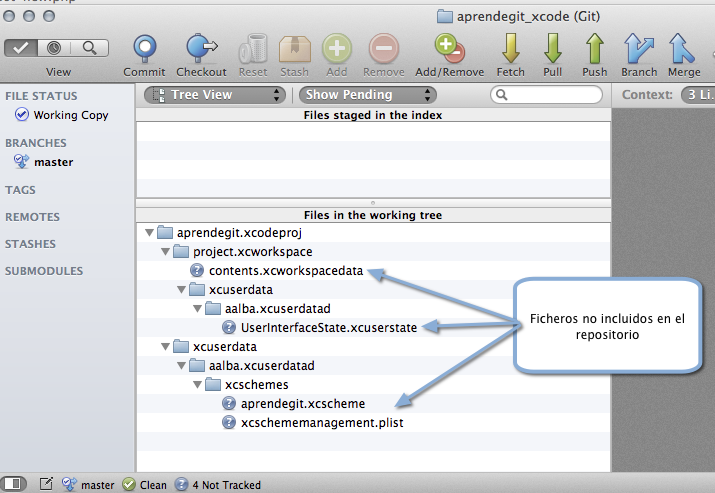715x493 pixels.
Task: Click the Pull toolbar icon
Action: click(552, 49)
